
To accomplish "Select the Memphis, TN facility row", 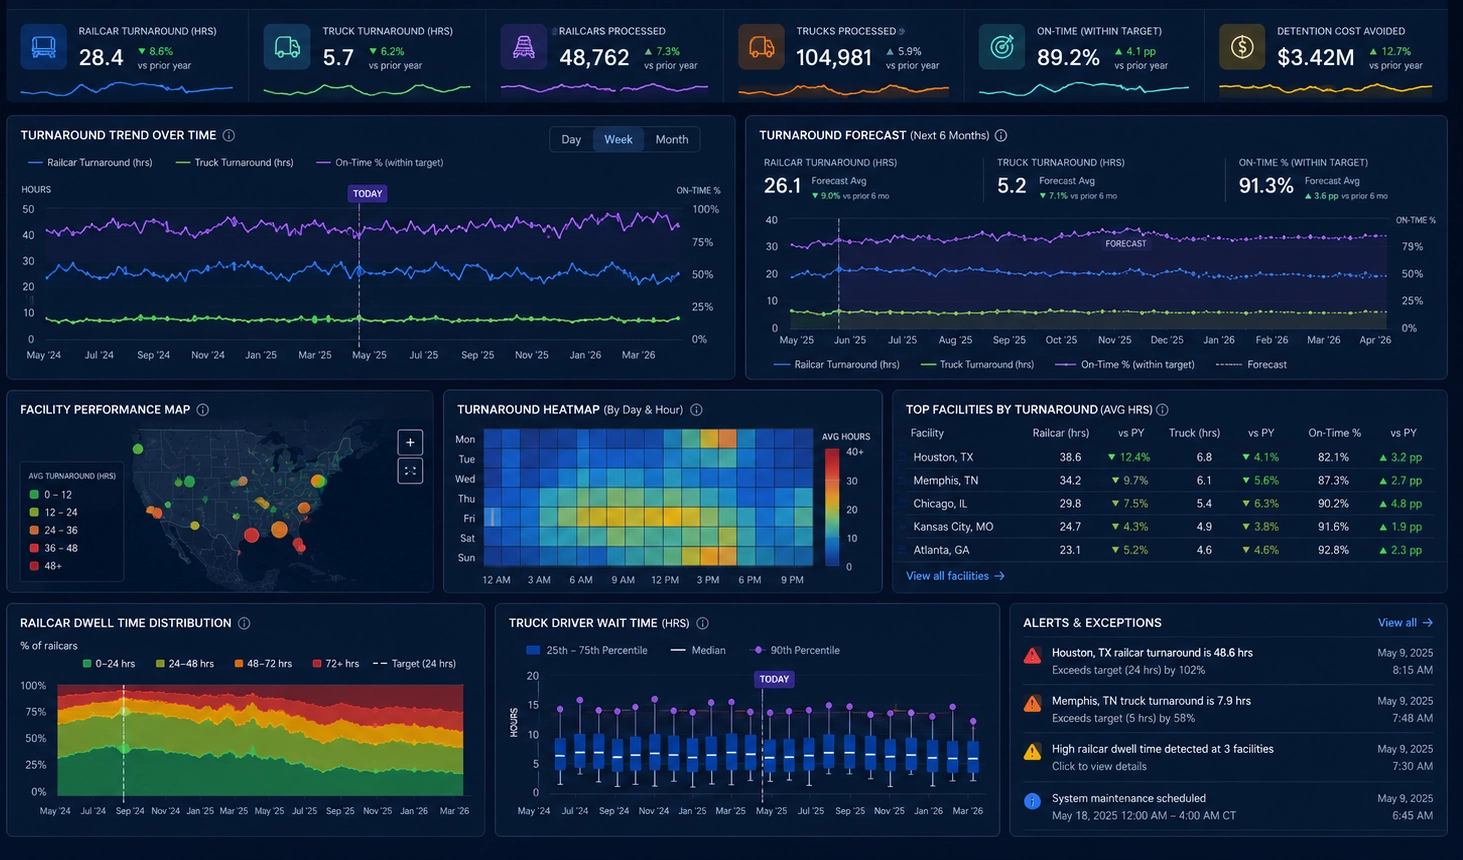I will pyautogui.click(x=1168, y=480).
